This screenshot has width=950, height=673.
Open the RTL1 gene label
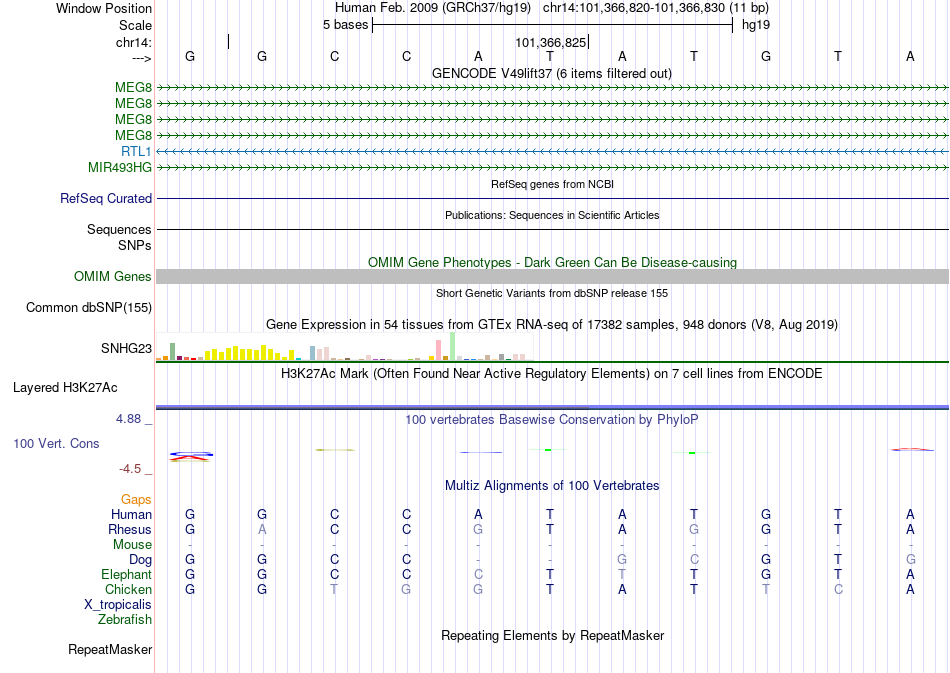[x=136, y=151]
